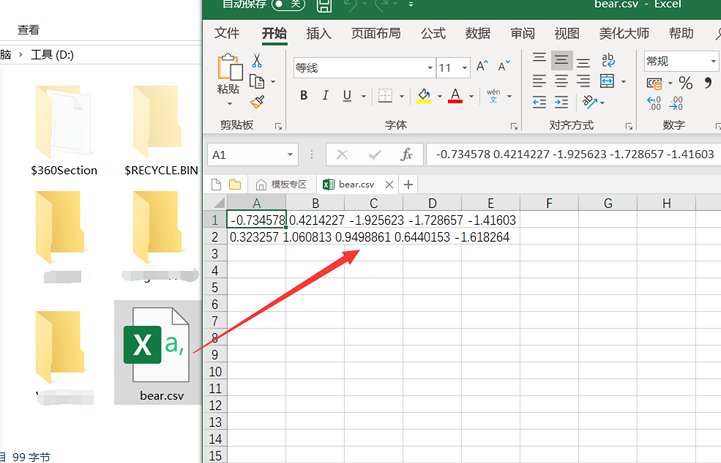Click the Cut scissors icon
Screen dimensions: 721x463
pos(257,60)
